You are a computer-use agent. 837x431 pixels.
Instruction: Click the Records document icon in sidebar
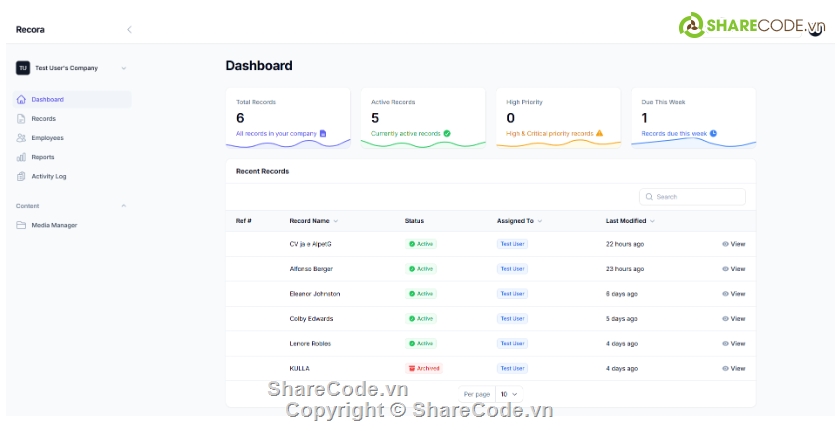(x=21, y=119)
